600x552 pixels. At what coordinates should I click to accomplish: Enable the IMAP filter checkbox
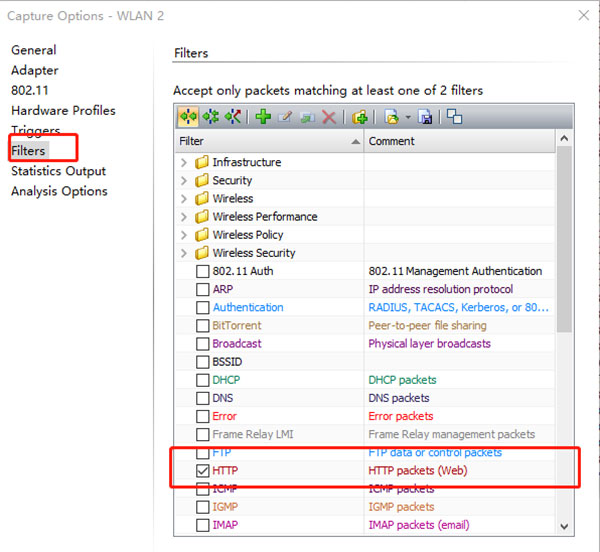click(202, 525)
